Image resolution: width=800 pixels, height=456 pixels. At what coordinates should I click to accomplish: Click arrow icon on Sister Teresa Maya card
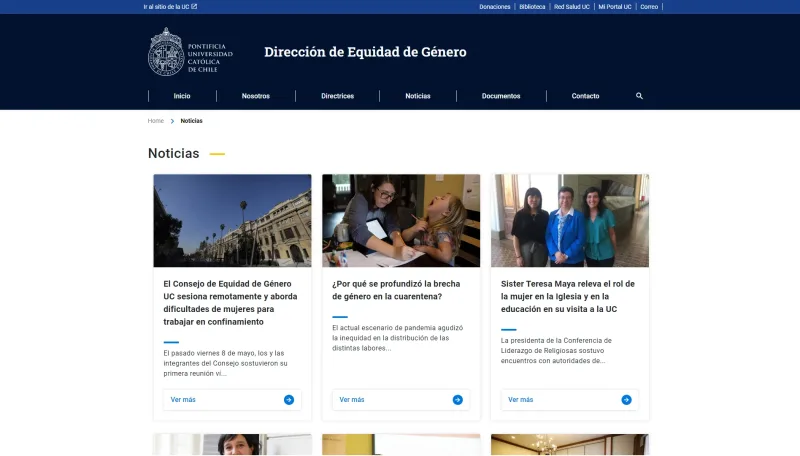pos(627,400)
